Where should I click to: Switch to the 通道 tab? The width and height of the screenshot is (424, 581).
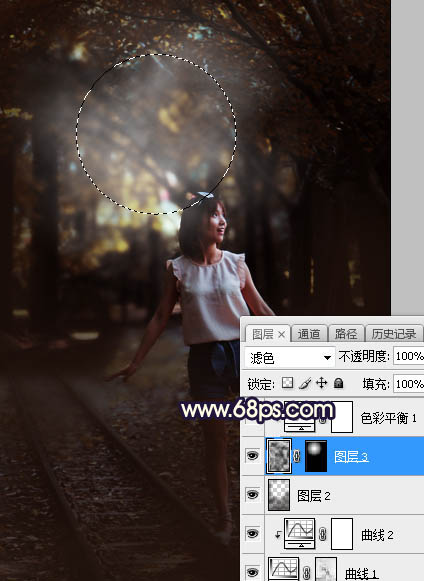(309, 334)
